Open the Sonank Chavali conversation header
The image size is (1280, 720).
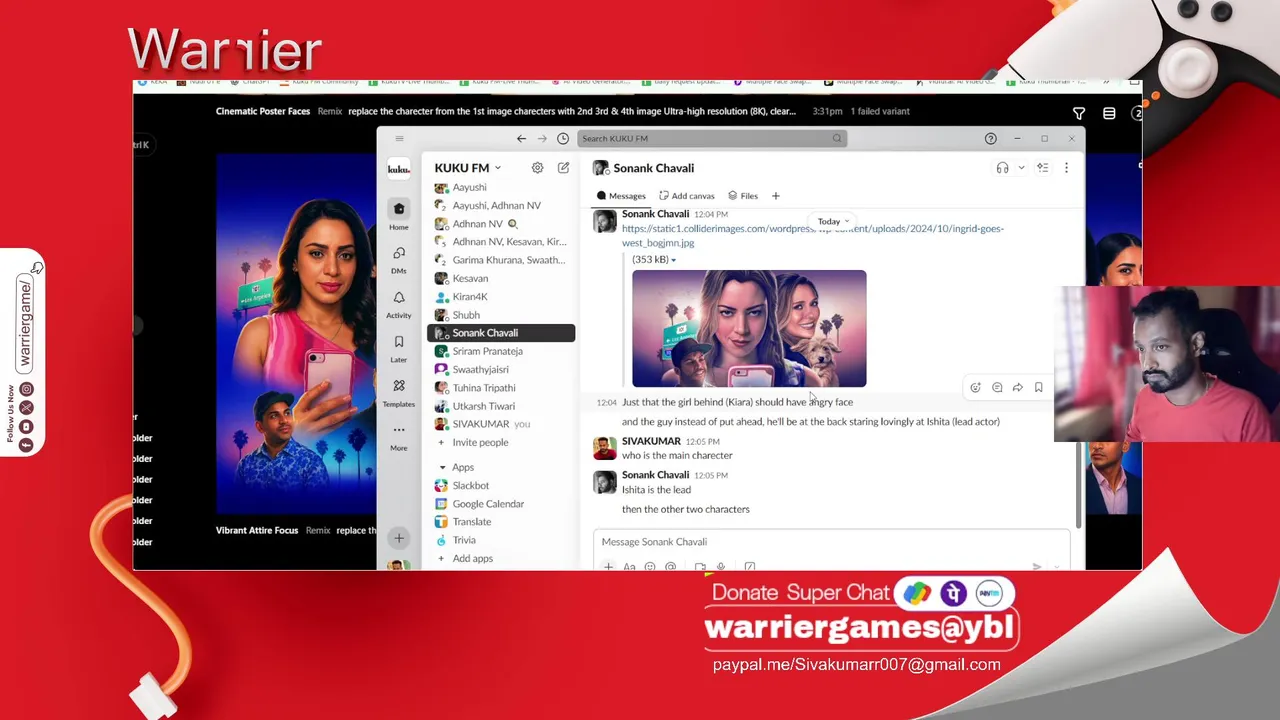644,168
